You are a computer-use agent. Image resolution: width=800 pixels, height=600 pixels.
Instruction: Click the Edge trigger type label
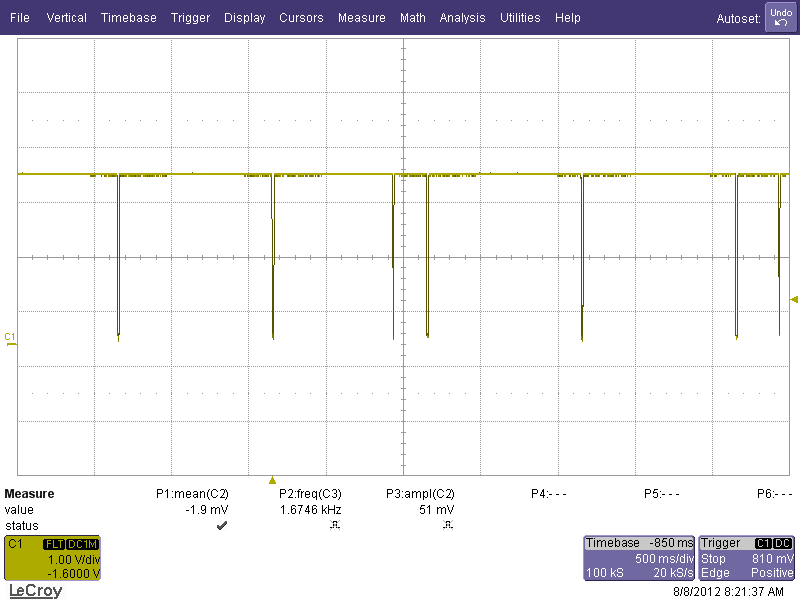point(715,573)
